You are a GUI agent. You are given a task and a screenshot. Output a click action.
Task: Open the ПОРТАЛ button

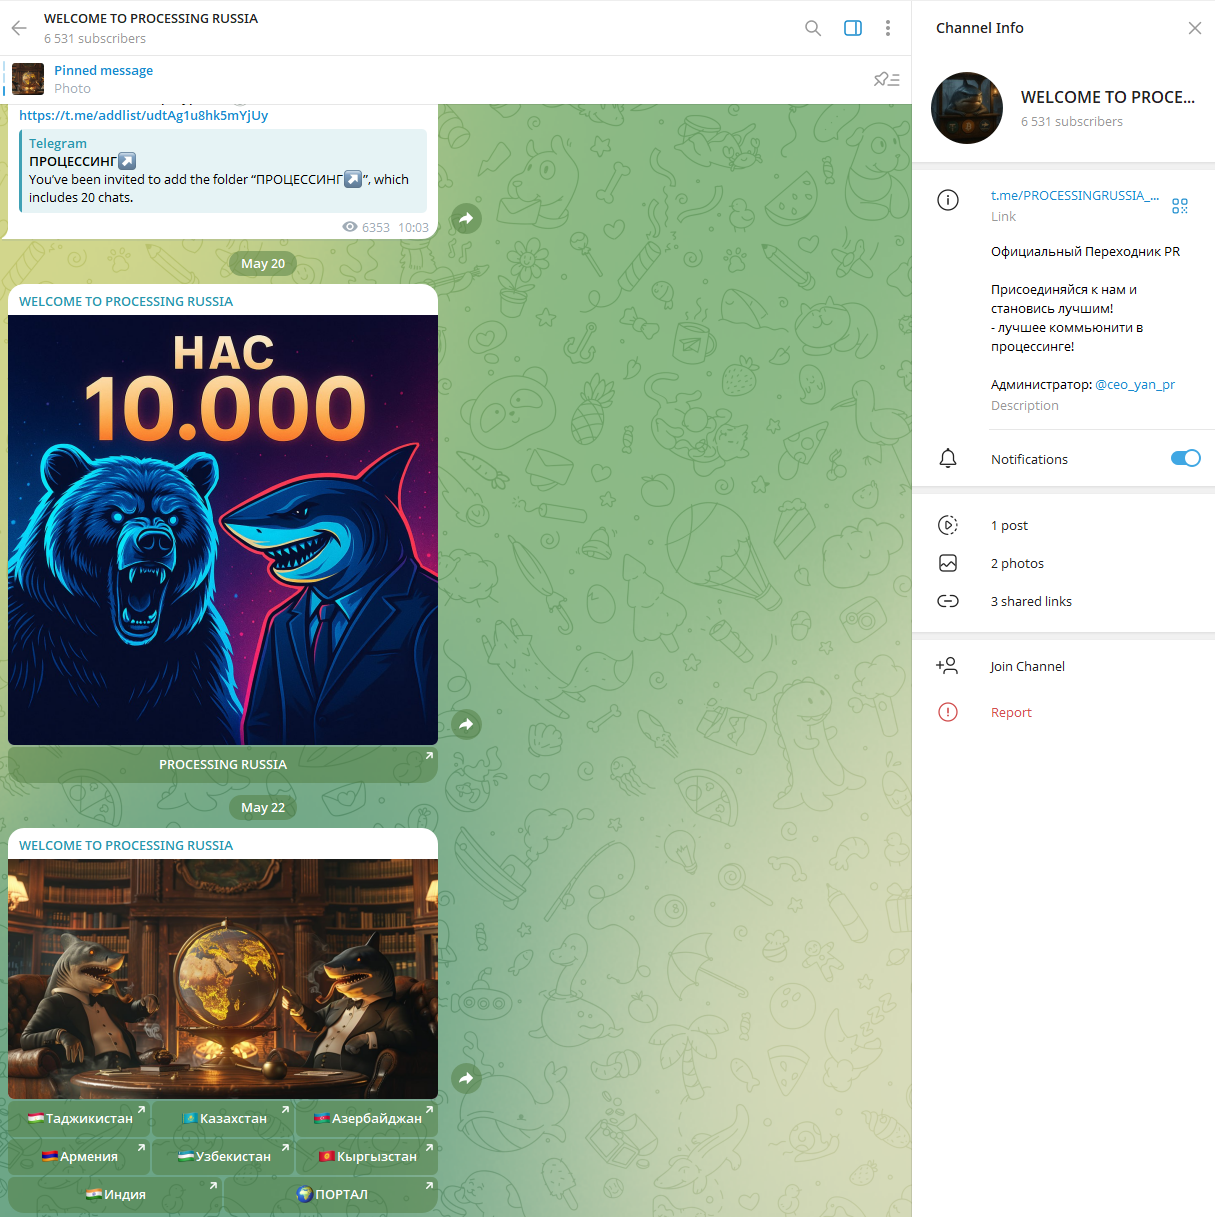pyautogui.click(x=332, y=1195)
